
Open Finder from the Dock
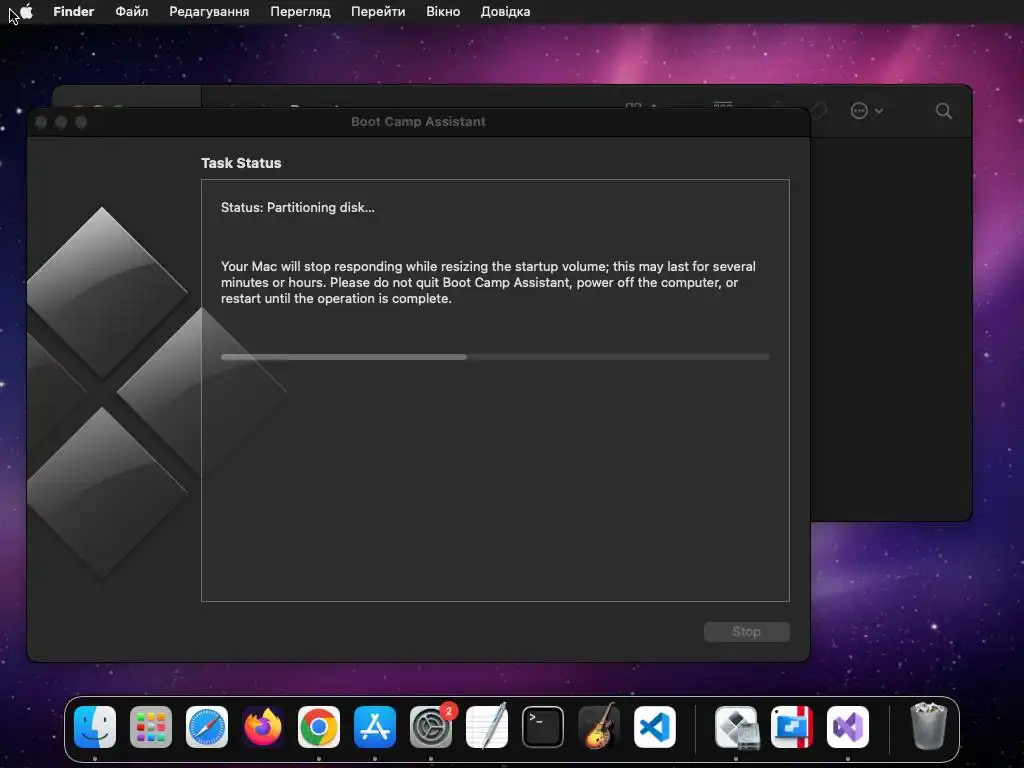(95, 727)
